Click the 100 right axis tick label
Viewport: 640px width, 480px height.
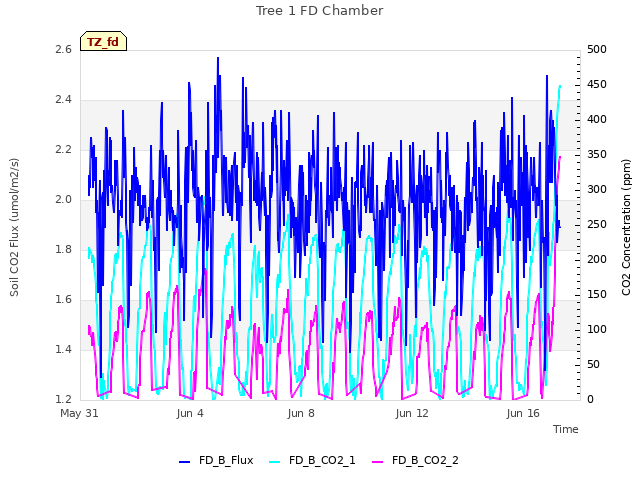point(597,329)
